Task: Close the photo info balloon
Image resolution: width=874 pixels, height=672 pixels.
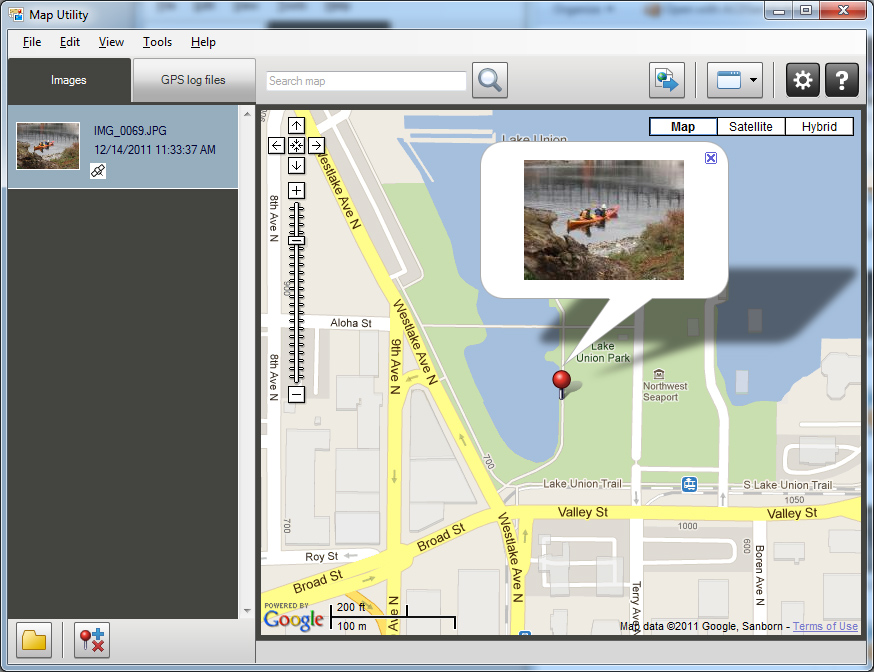Action: click(711, 158)
